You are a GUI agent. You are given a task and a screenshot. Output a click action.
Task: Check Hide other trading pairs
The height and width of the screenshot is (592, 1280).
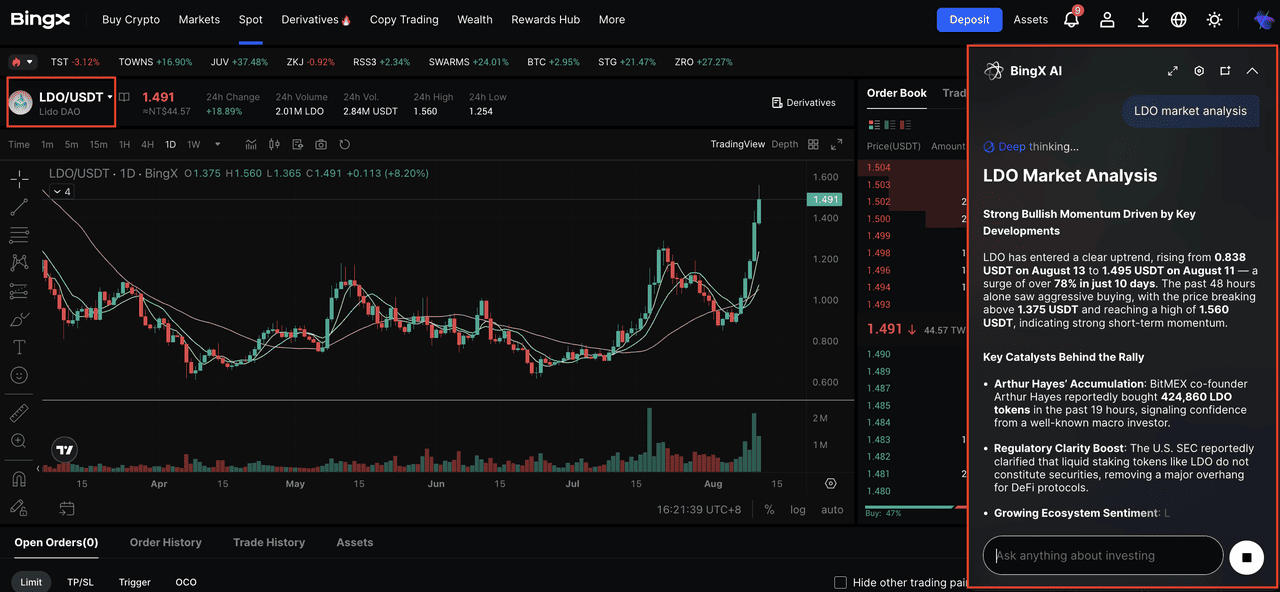(840, 582)
